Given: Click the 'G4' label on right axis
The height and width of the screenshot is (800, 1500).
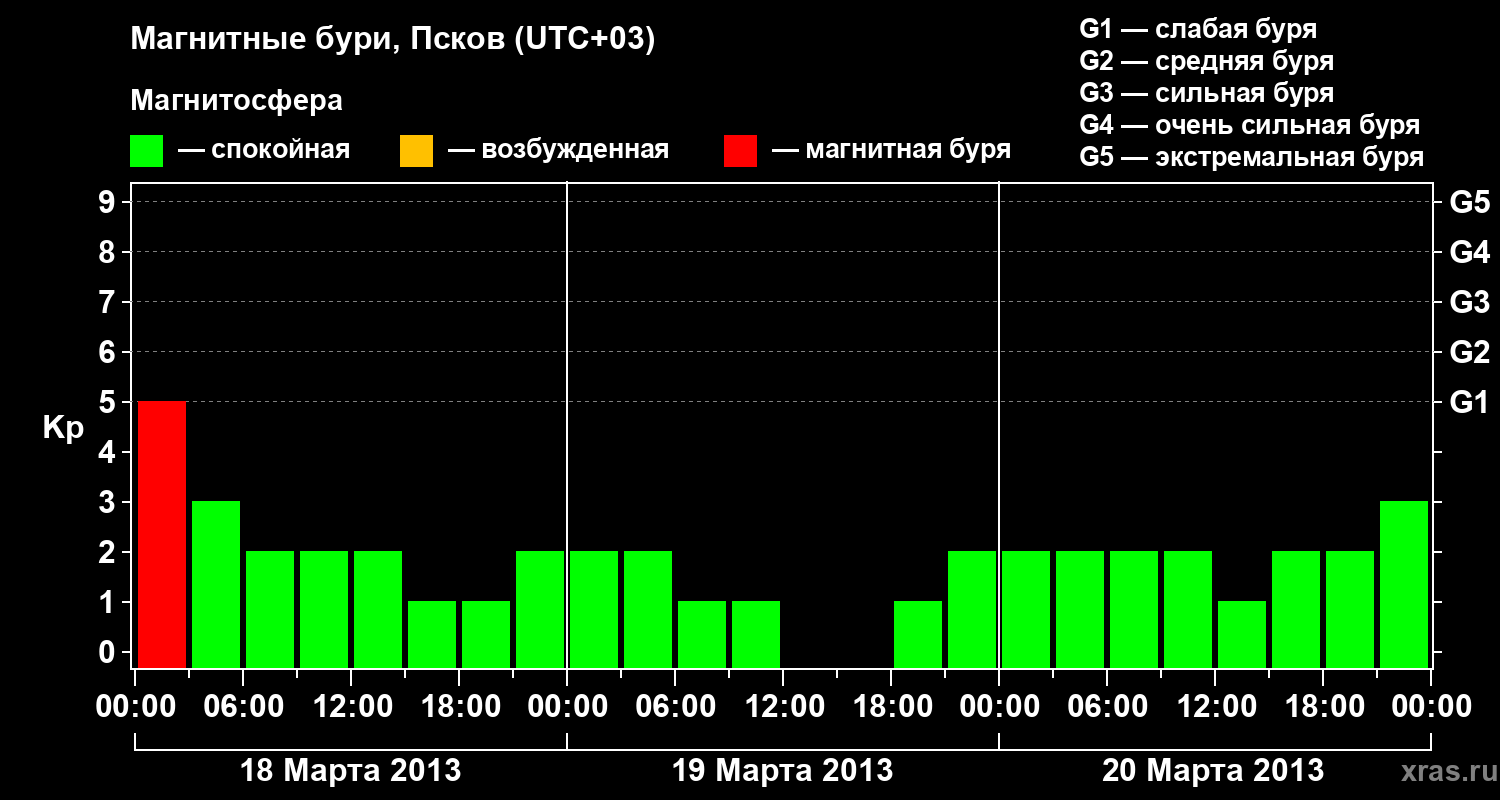Looking at the screenshot, I should point(1469,253).
